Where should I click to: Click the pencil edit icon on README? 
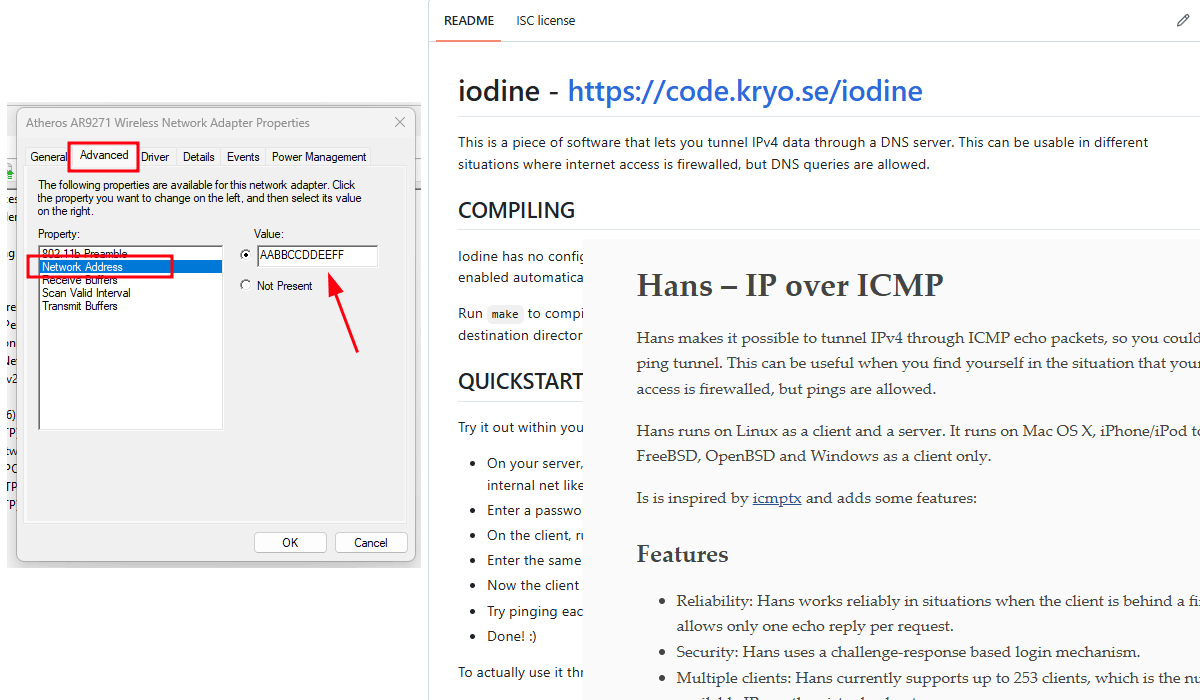[1183, 21]
